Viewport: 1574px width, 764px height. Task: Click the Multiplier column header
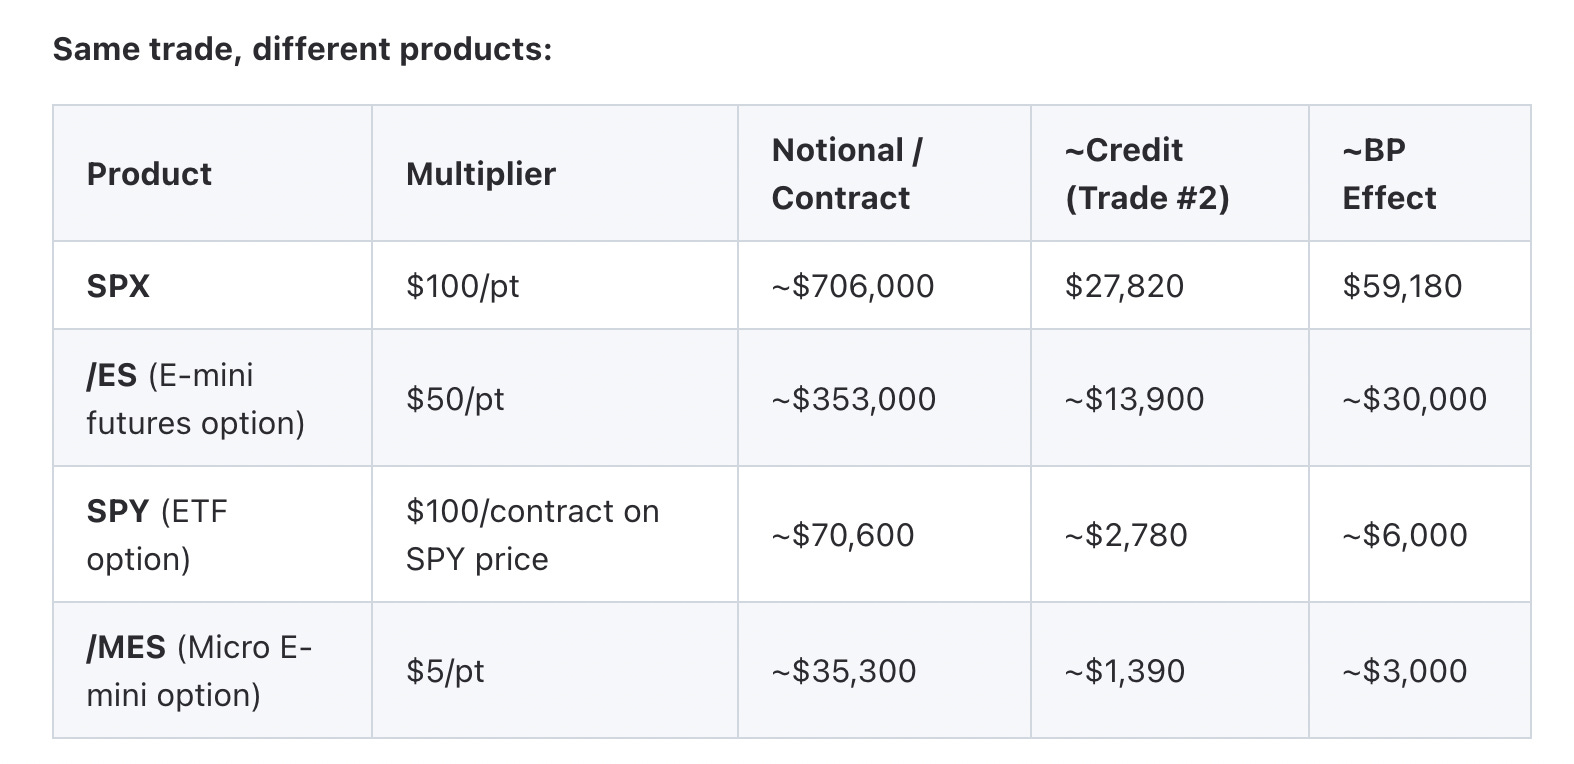(480, 174)
